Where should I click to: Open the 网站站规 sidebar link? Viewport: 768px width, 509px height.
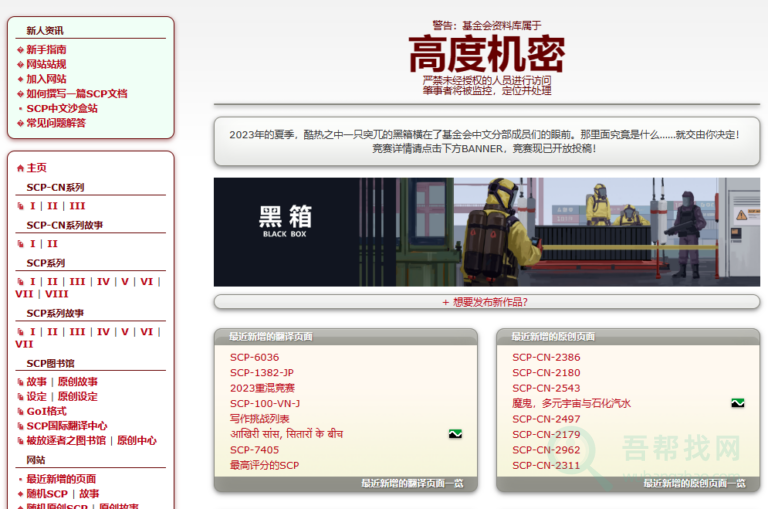pos(46,64)
